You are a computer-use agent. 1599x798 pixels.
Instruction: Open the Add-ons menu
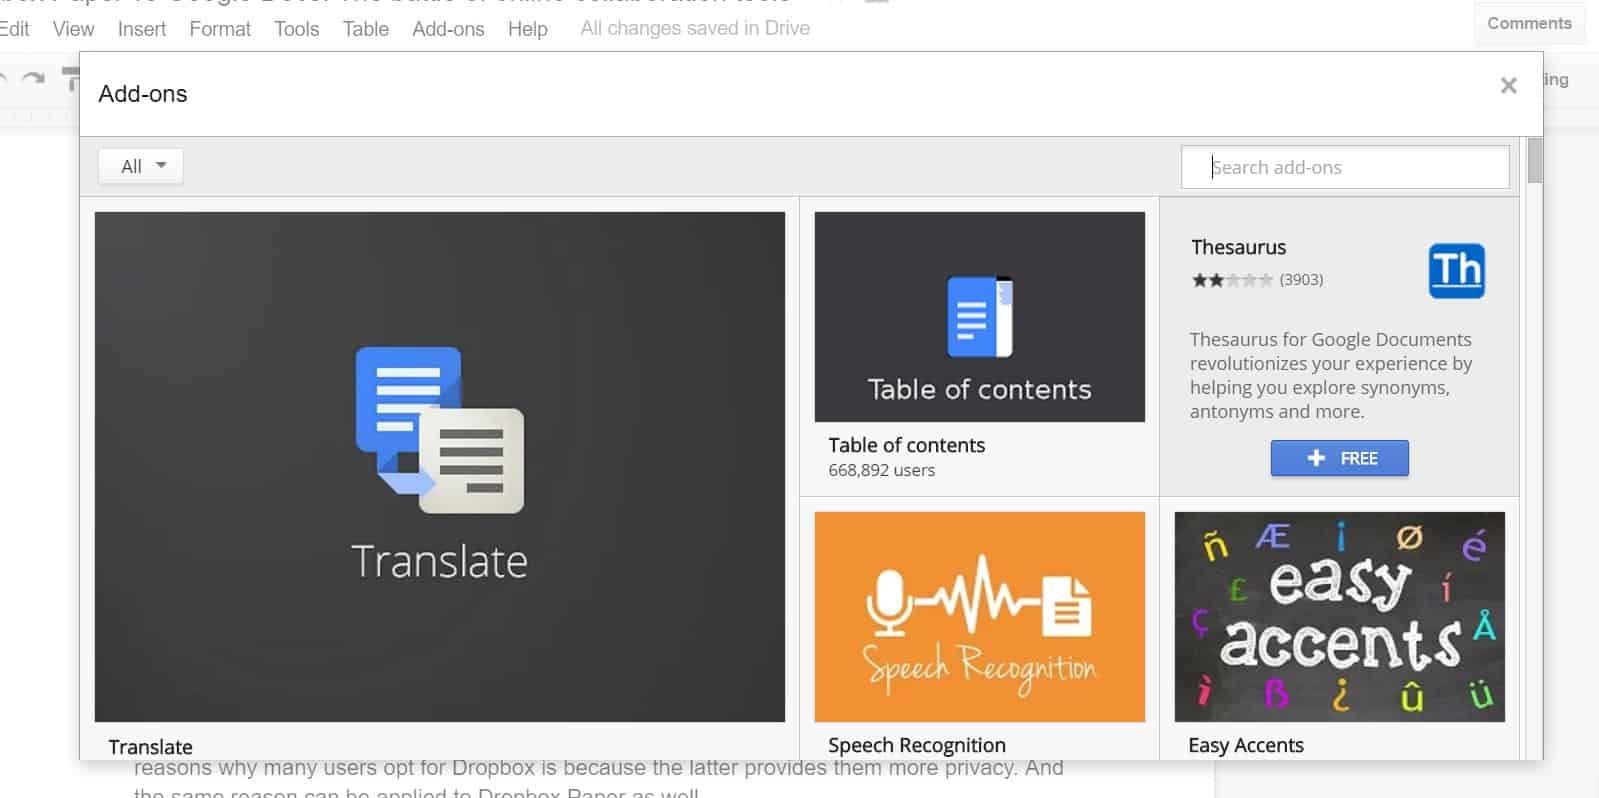coord(448,29)
